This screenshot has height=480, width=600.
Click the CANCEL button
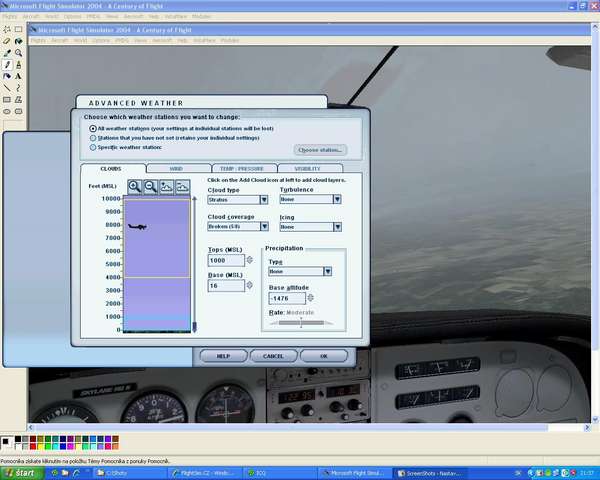tap(274, 356)
